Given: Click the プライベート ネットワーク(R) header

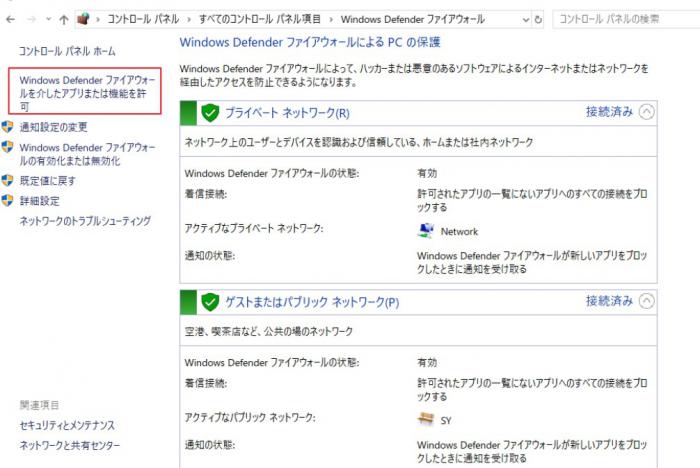Looking at the screenshot, I should 287,113.
